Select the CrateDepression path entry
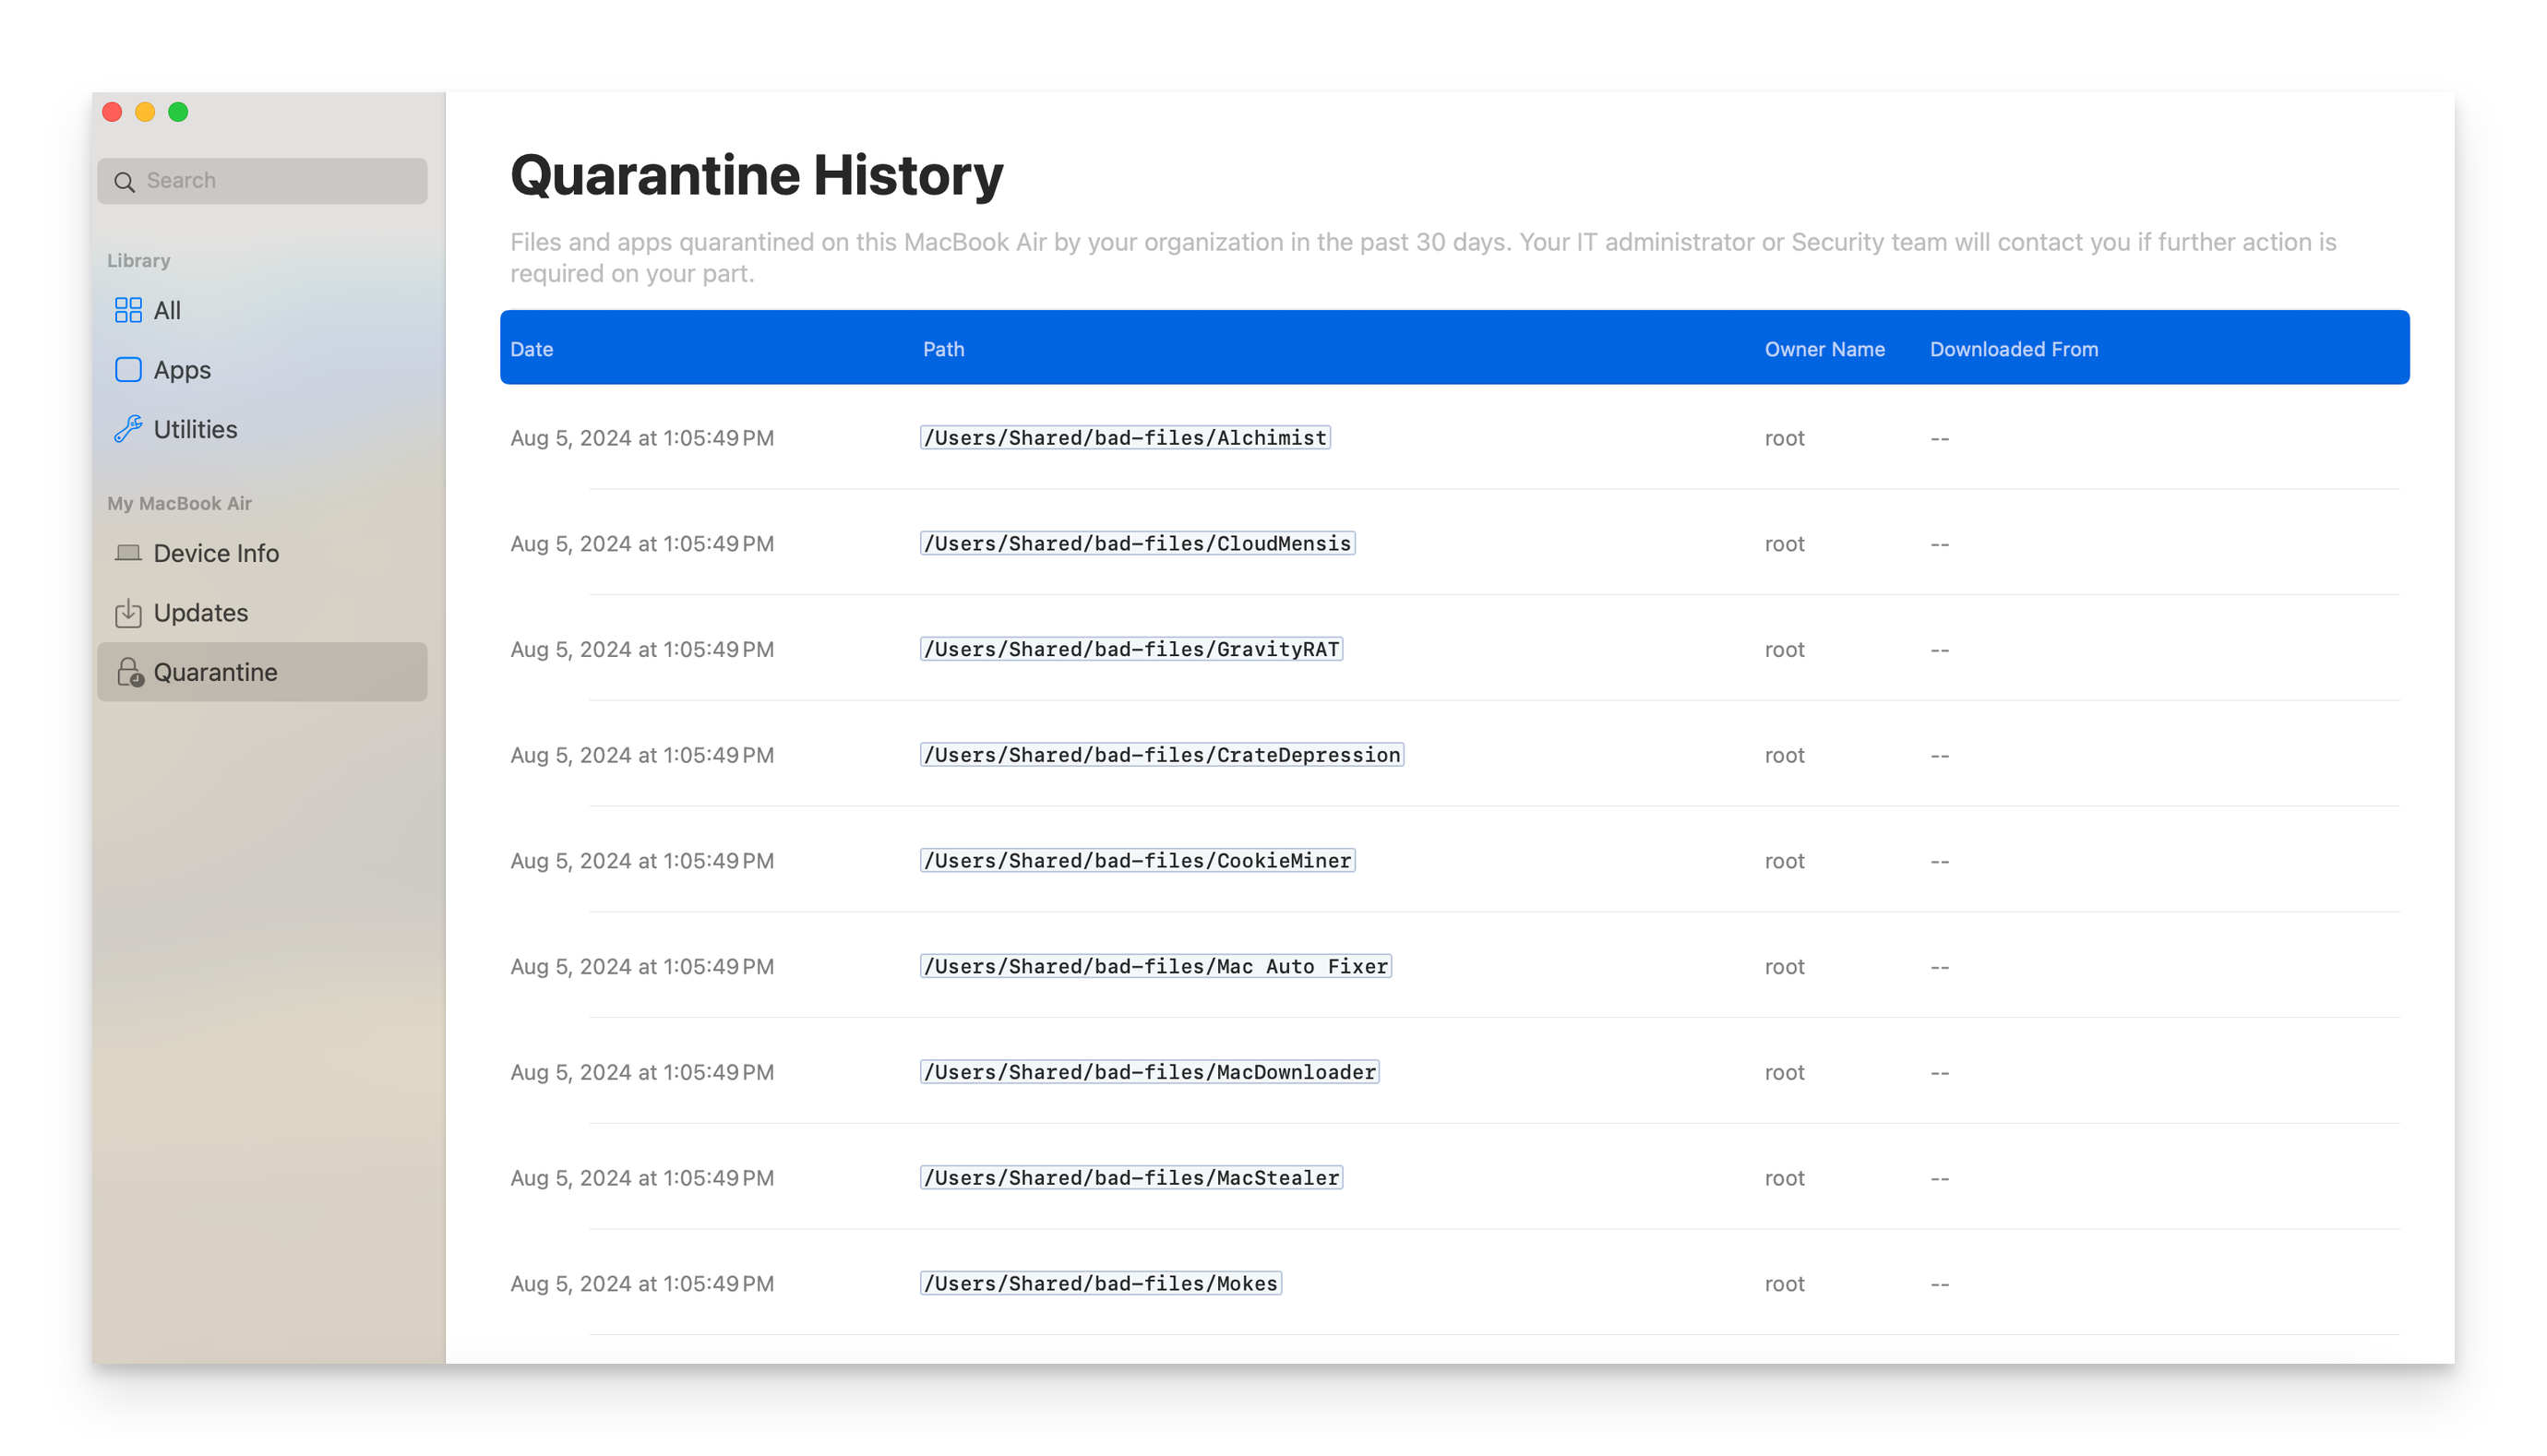 pyautogui.click(x=1161, y=755)
